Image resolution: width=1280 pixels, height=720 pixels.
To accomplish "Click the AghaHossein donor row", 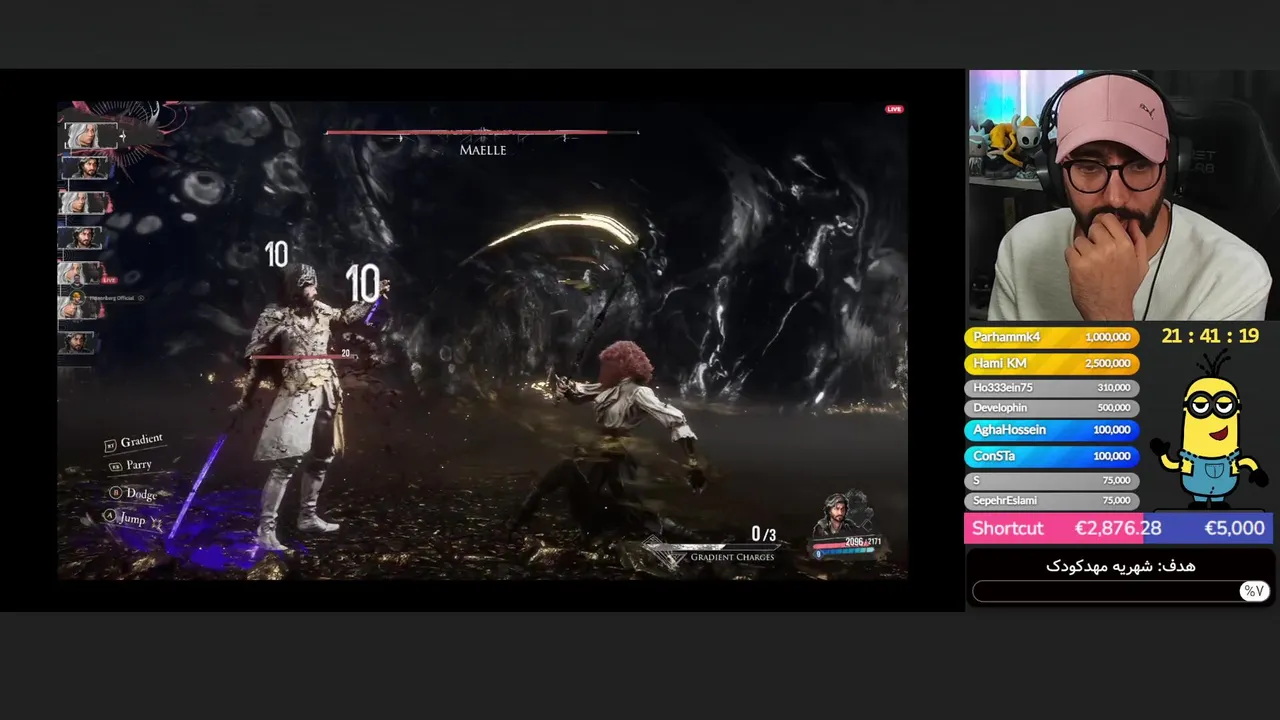I will pos(1051,430).
